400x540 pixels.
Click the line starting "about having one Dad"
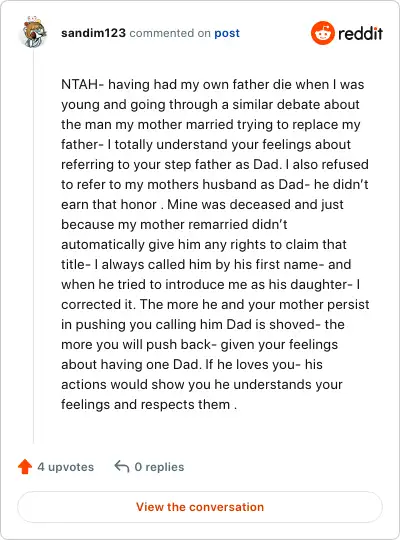point(192,364)
